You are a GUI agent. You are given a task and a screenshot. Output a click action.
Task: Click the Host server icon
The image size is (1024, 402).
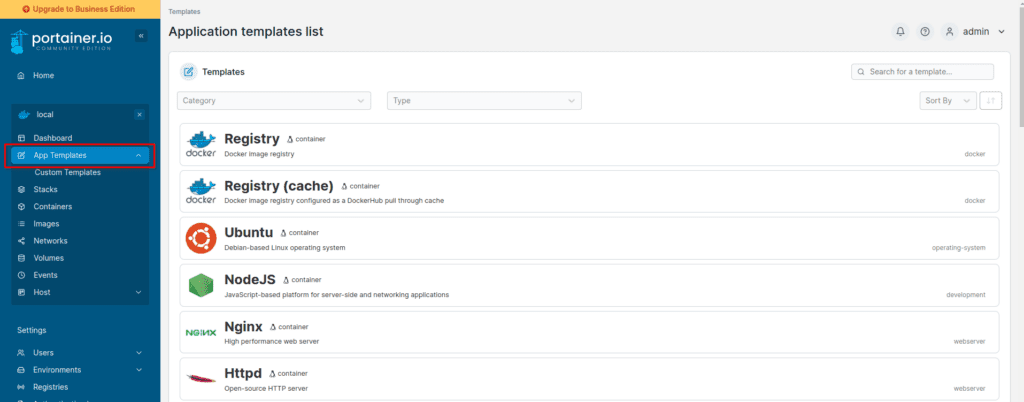click(21, 292)
